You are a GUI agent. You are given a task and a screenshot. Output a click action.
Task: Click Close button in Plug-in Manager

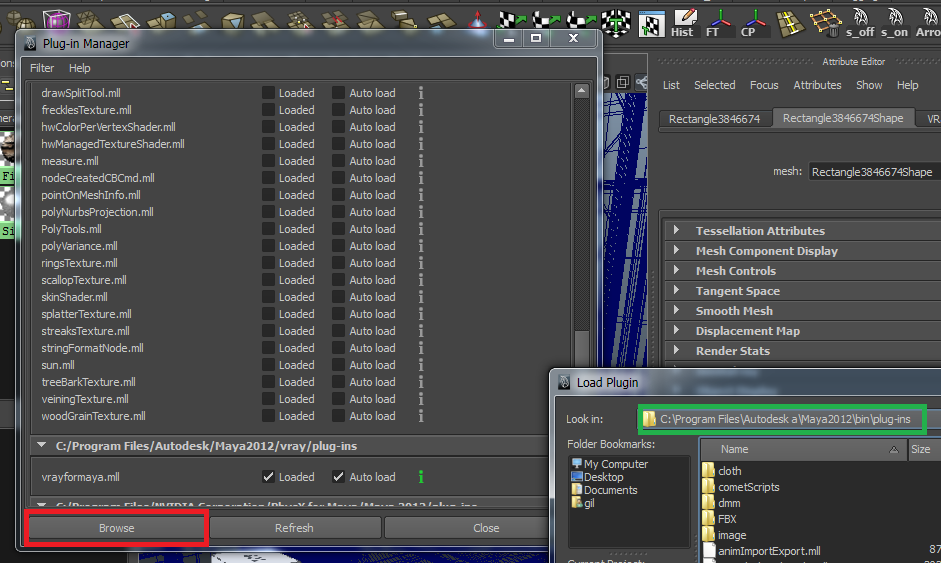(466, 528)
